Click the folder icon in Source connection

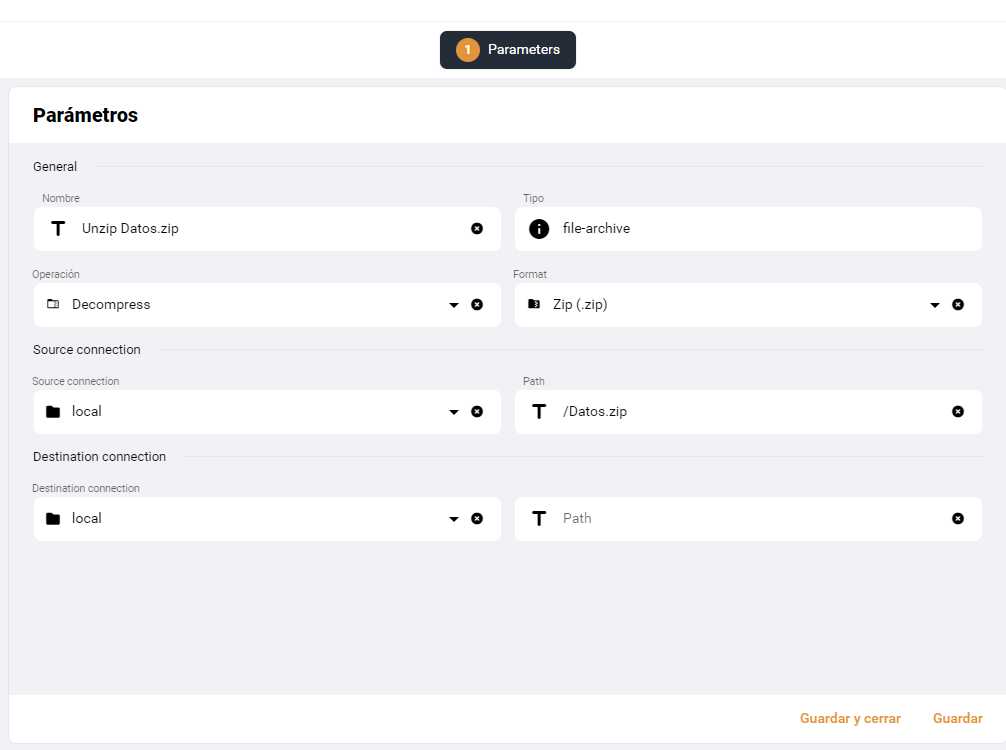(x=53, y=411)
